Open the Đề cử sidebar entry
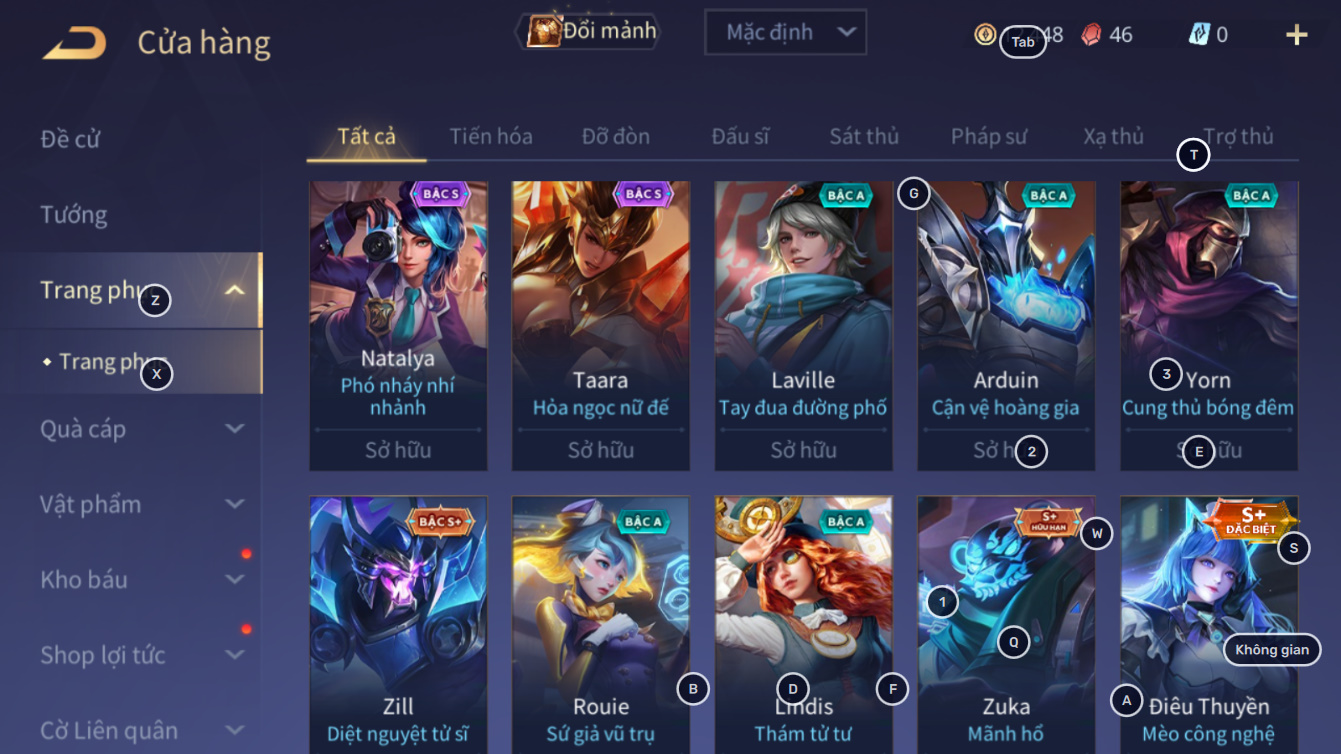The width and height of the screenshot is (1341, 754). [x=70, y=138]
